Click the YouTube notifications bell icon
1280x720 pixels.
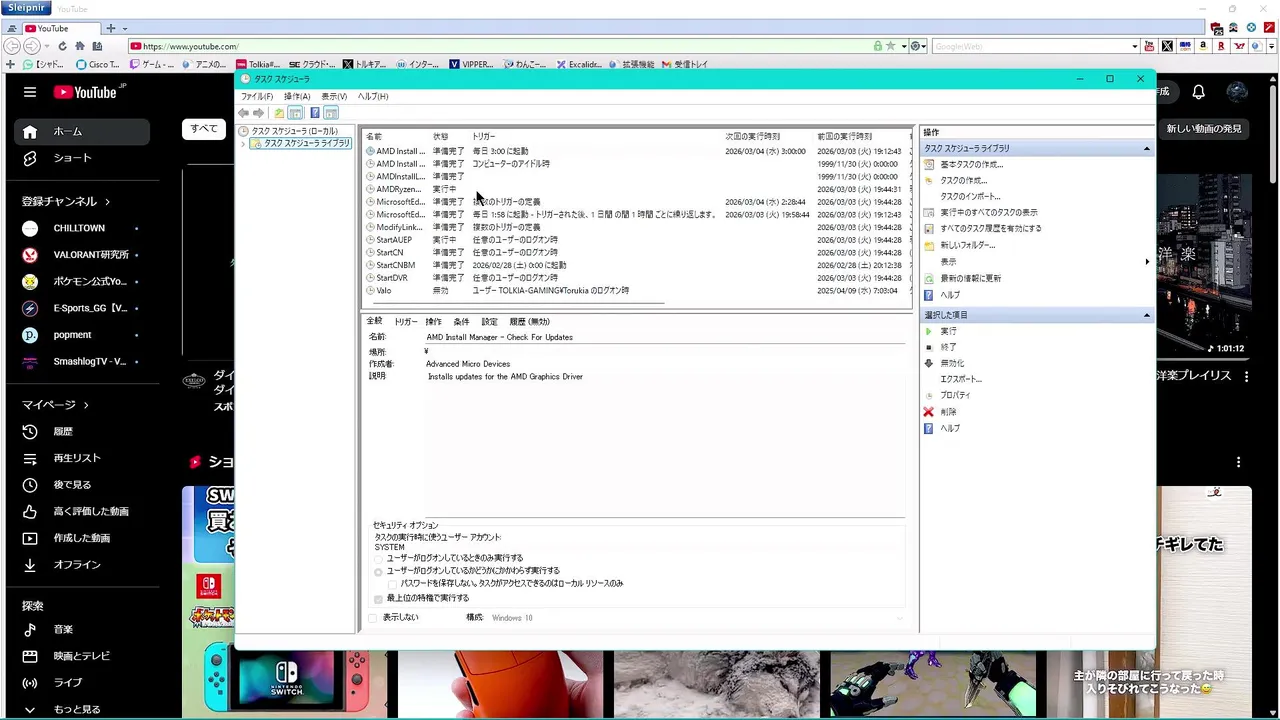coord(1198,92)
